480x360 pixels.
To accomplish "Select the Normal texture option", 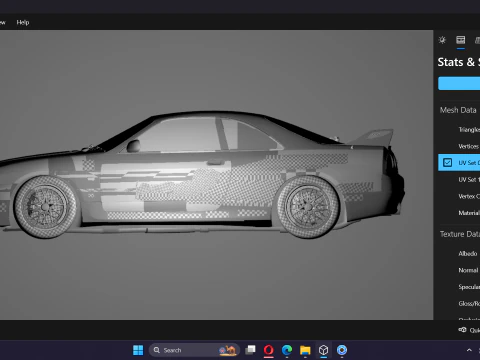I will click(468, 270).
